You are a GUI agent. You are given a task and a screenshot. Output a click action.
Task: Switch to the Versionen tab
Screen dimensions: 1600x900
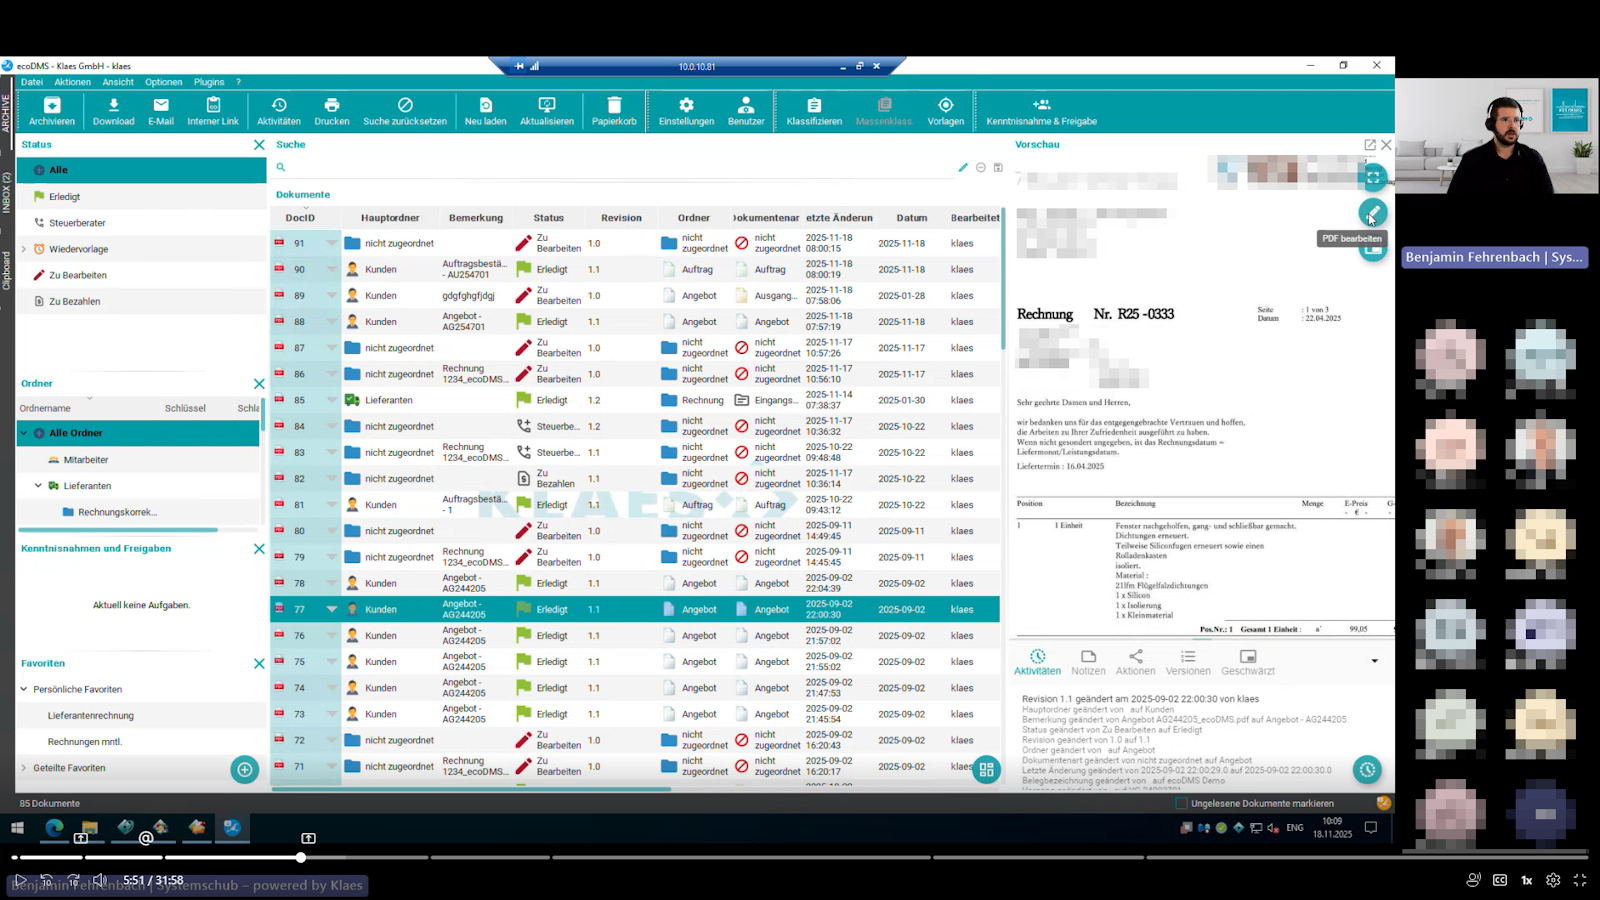[x=1187, y=662]
